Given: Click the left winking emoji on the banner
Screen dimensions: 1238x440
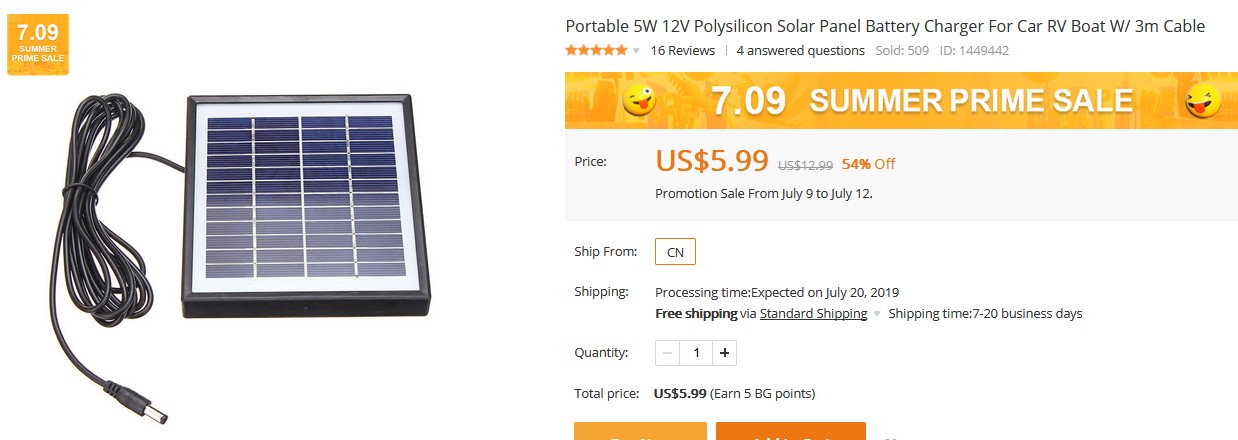Looking at the screenshot, I should coord(640,100).
